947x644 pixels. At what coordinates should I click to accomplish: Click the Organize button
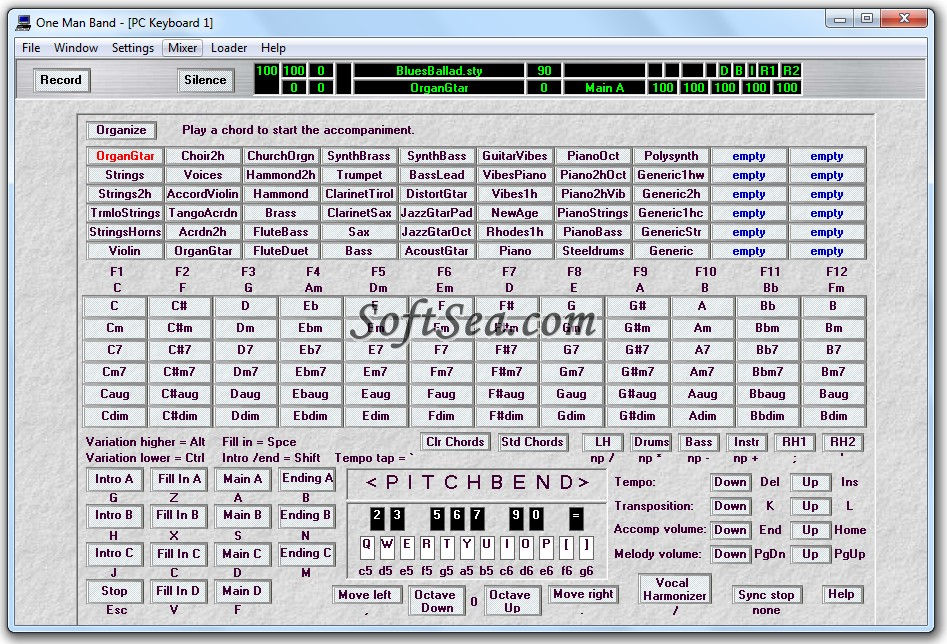coord(121,130)
